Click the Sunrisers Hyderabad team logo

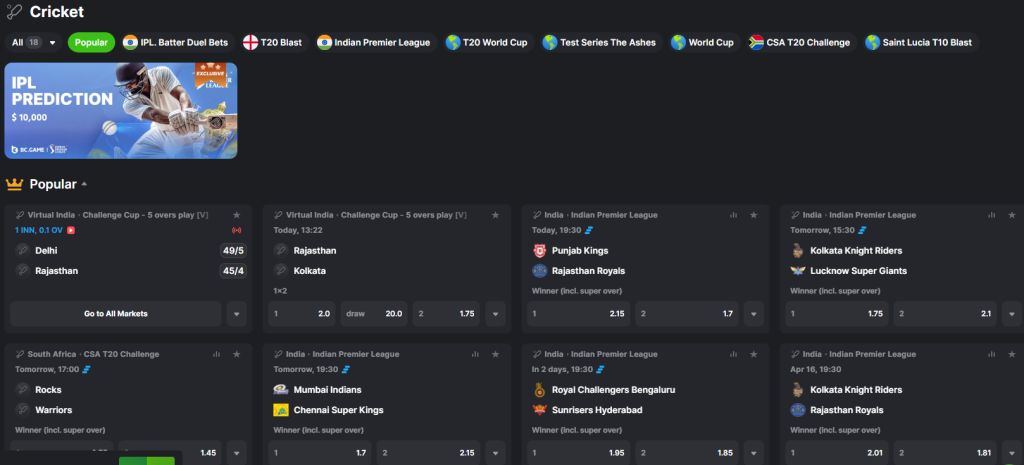coord(539,409)
